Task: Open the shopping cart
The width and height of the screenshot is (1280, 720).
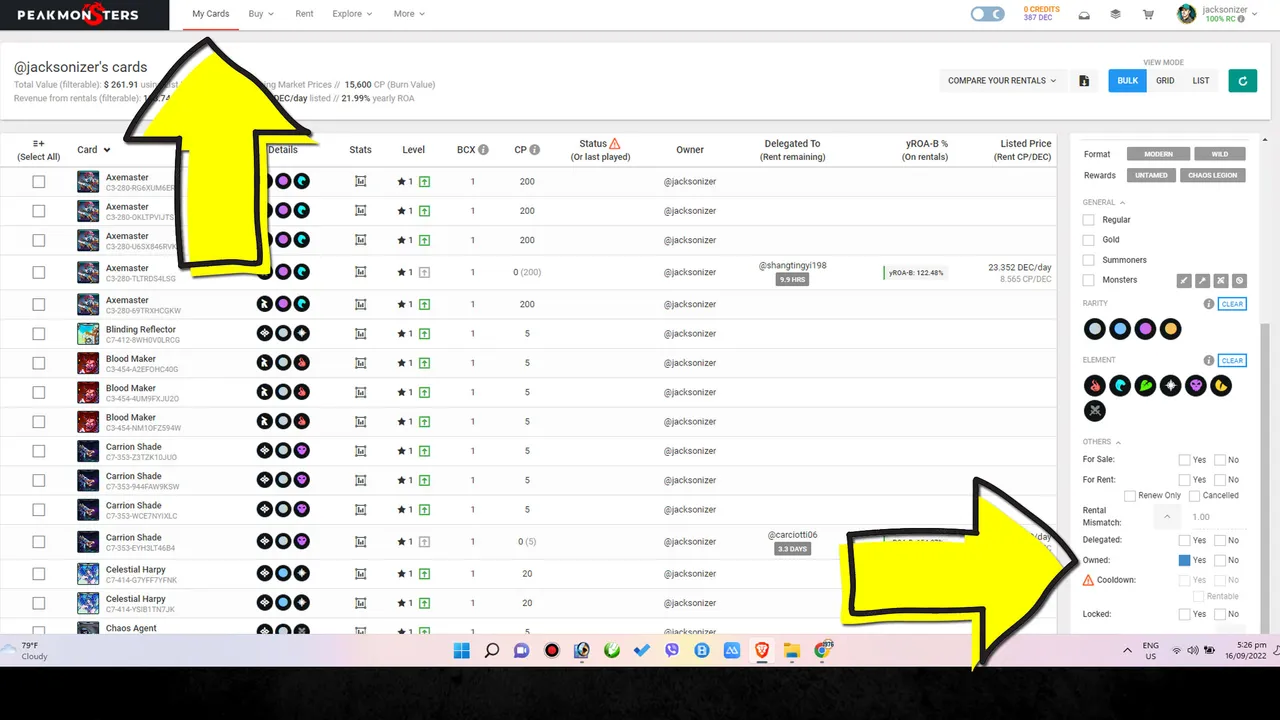Action: 1148,15
